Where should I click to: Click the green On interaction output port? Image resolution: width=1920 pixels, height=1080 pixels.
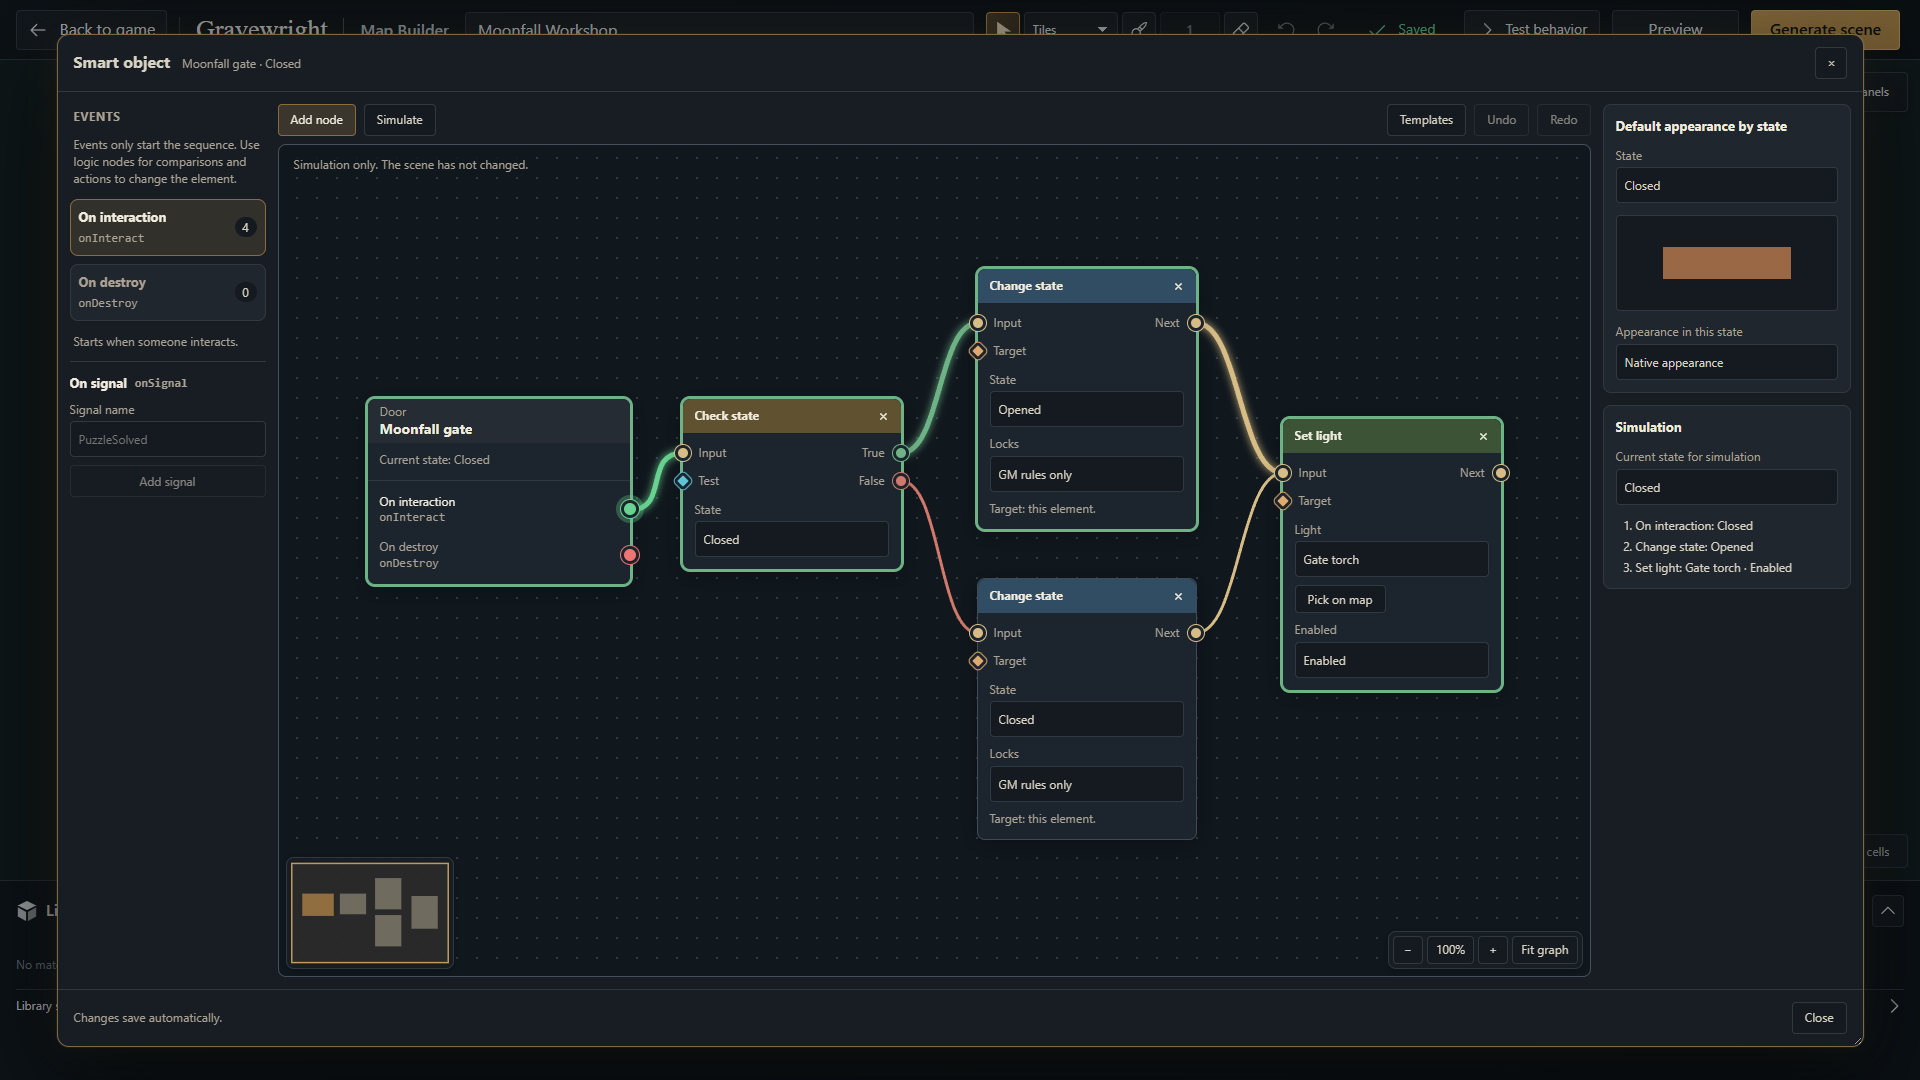click(630, 509)
